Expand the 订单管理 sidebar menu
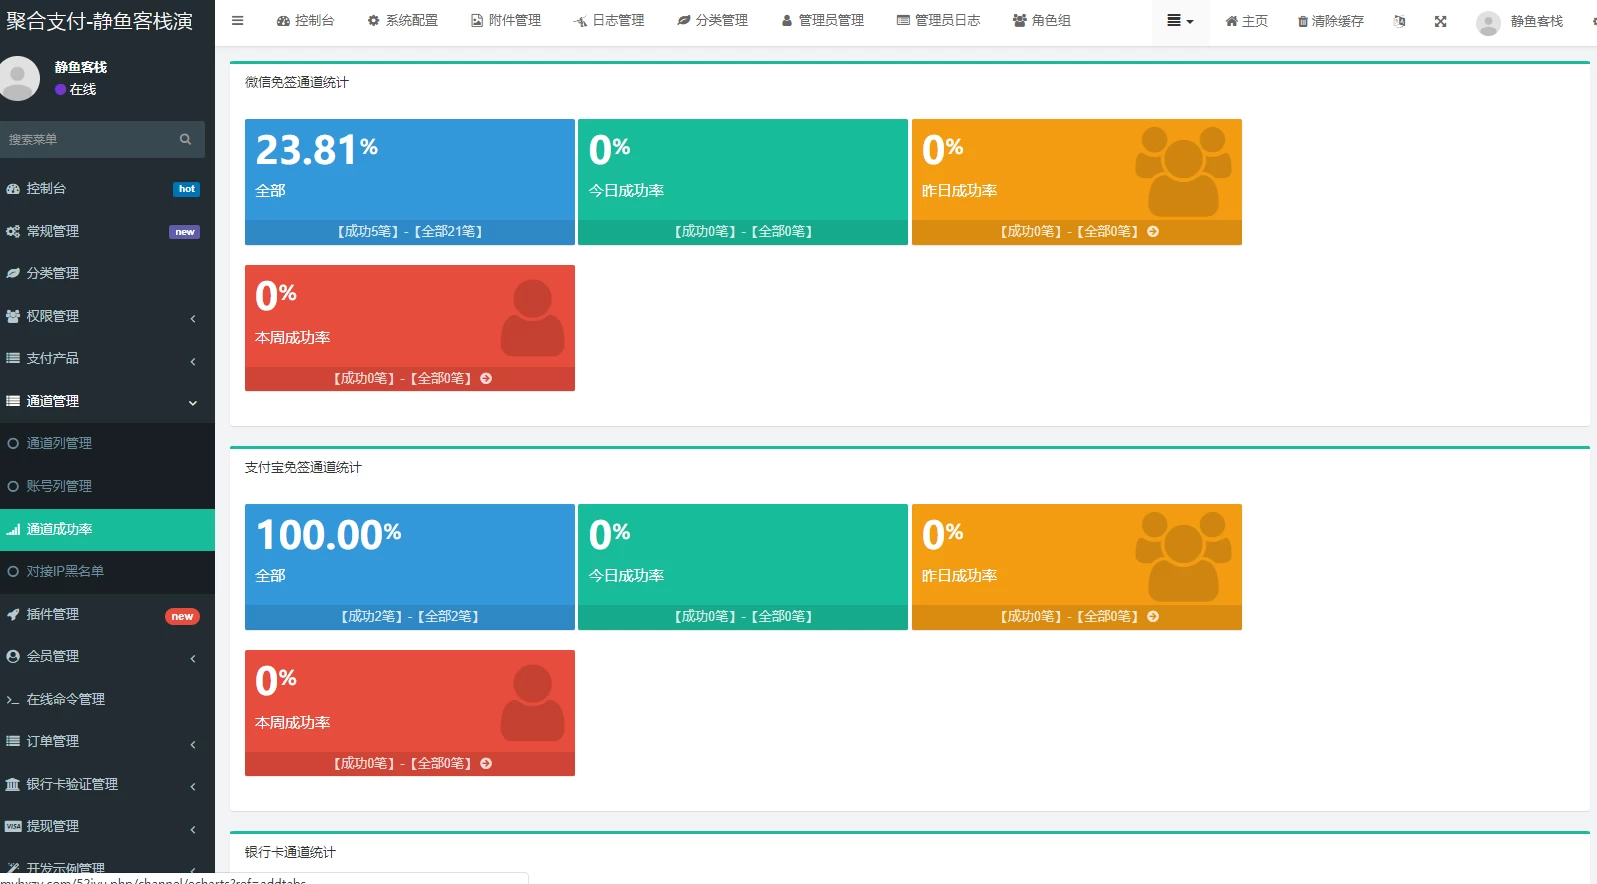 click(x=100, y=741)
